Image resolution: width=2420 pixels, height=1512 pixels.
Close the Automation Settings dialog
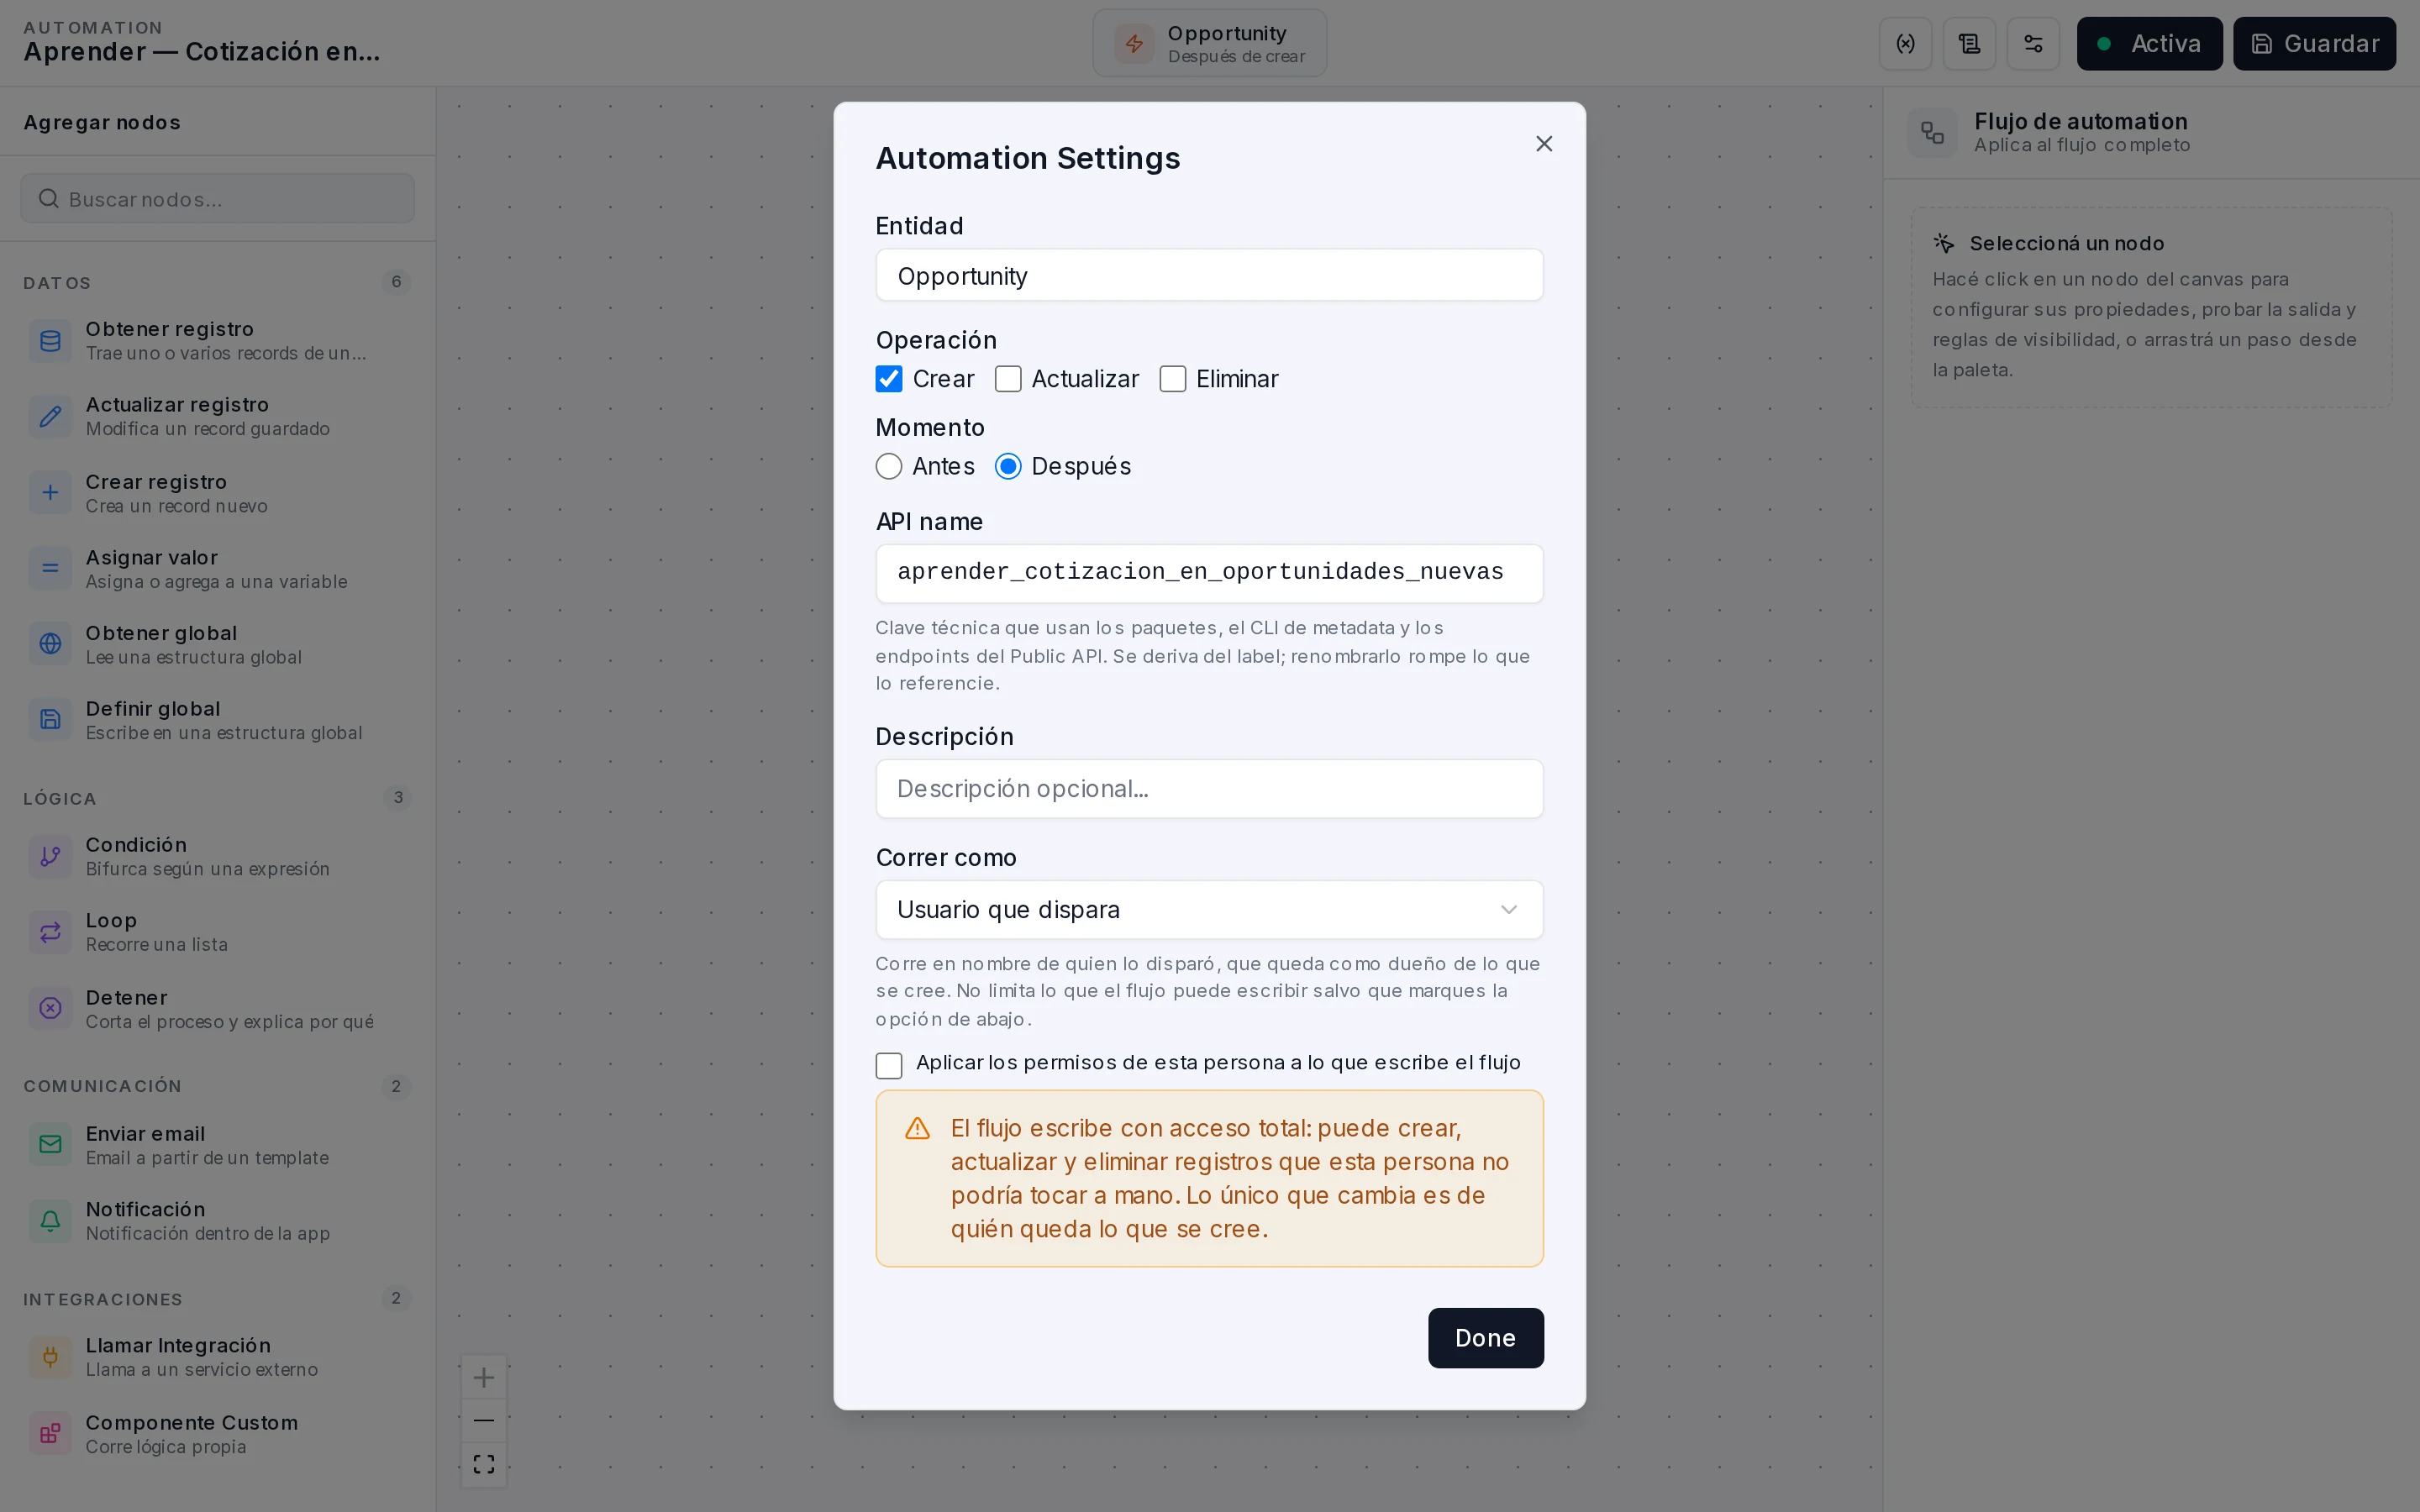[x=1544, y=144]
